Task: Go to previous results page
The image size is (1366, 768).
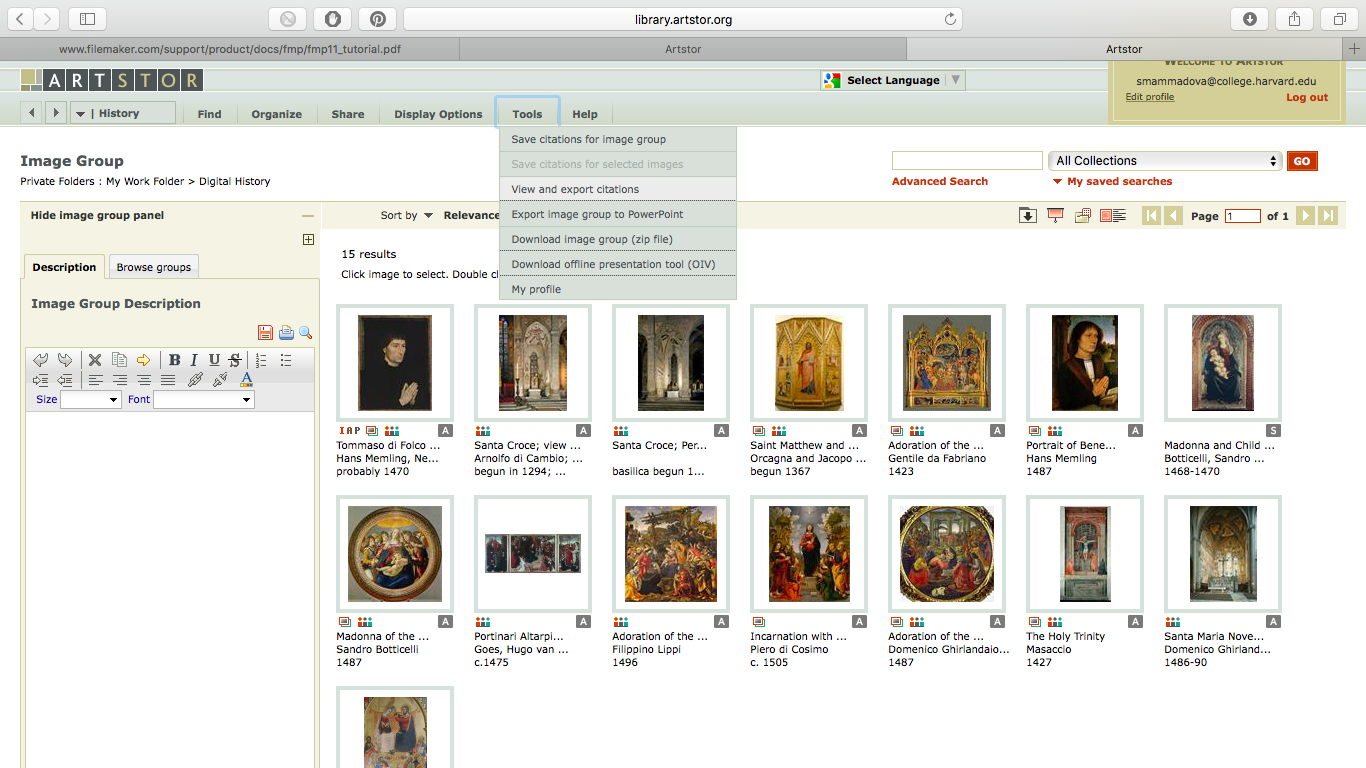Action: [x=1174, y=215]
